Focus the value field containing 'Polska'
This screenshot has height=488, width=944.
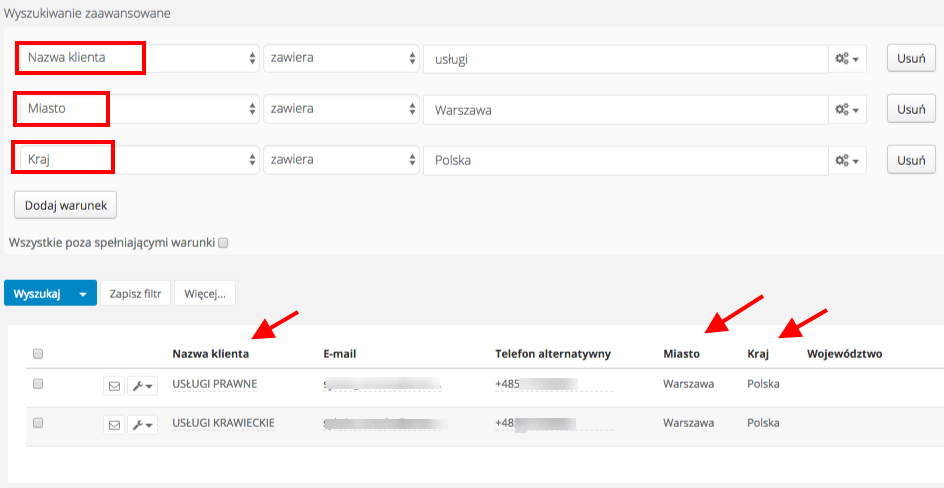point(626,161)
